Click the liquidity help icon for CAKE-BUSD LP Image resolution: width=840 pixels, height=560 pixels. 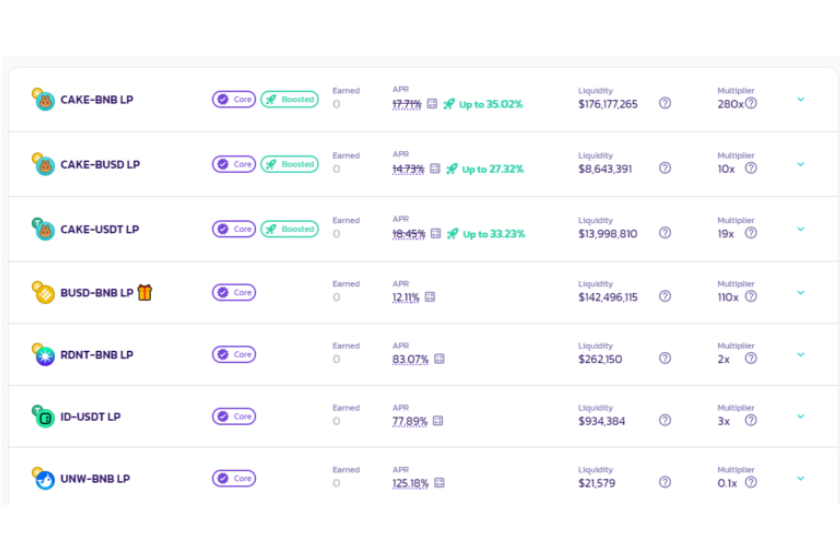click(x=665, y=168)
